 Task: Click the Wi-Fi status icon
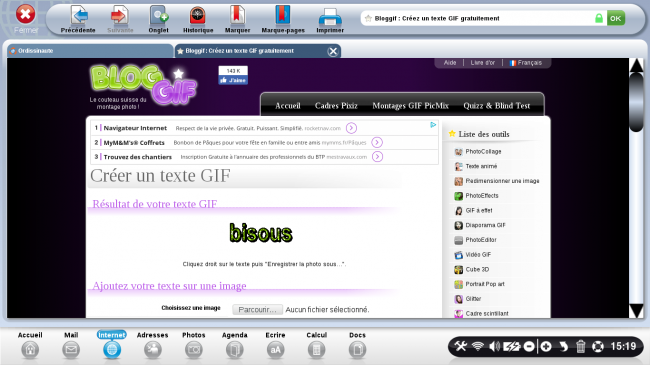(478, 346)
